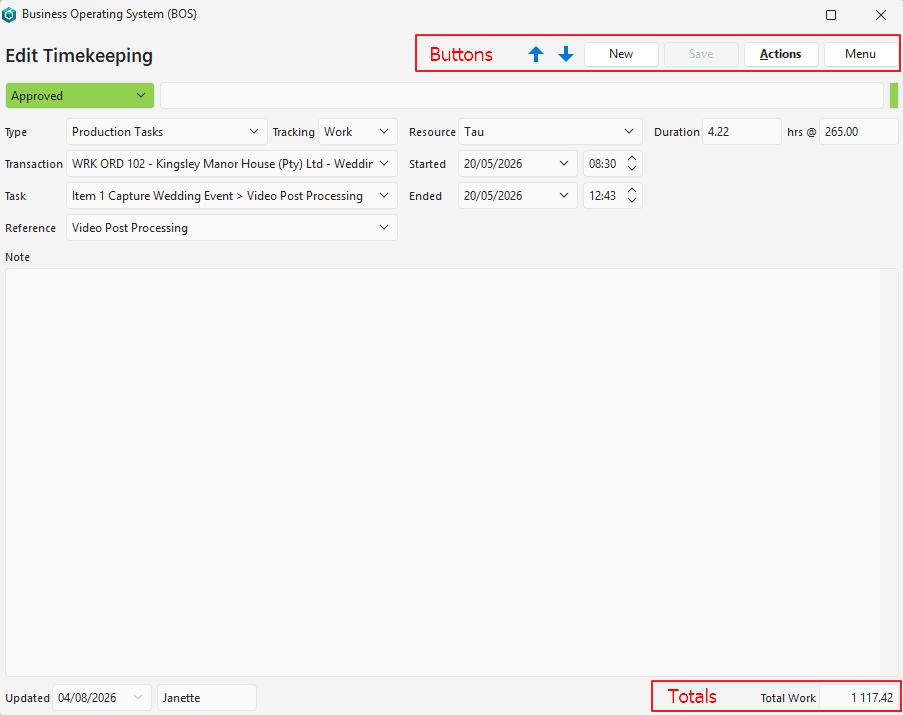Click the hourly rate field 265.00
The image size is (903, 715).
point(859,132)
